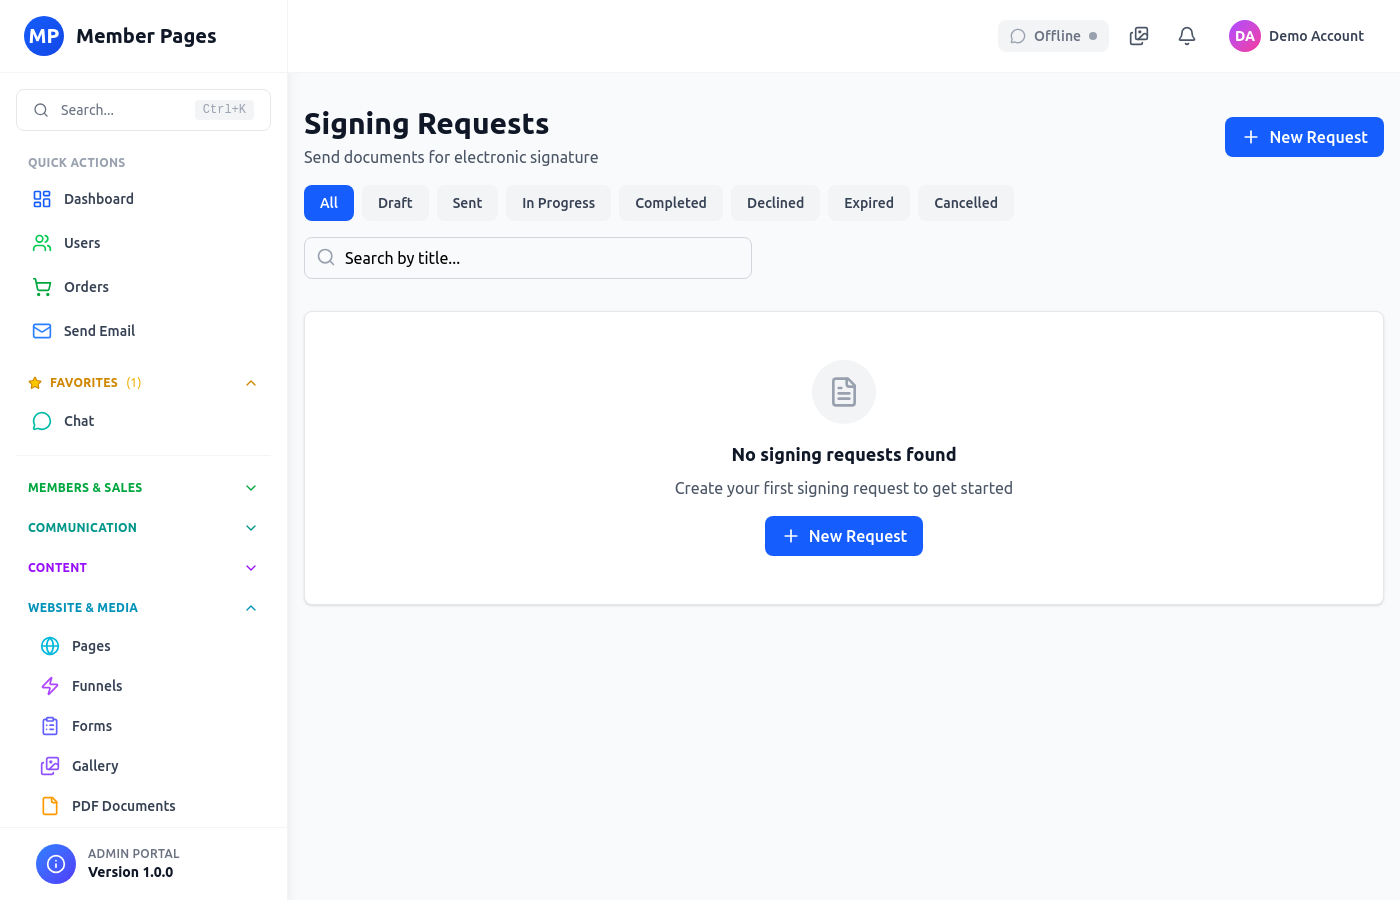Click the admin portal info icon
The height and width of the screenshot is (900, 1400).
[56, 864]
